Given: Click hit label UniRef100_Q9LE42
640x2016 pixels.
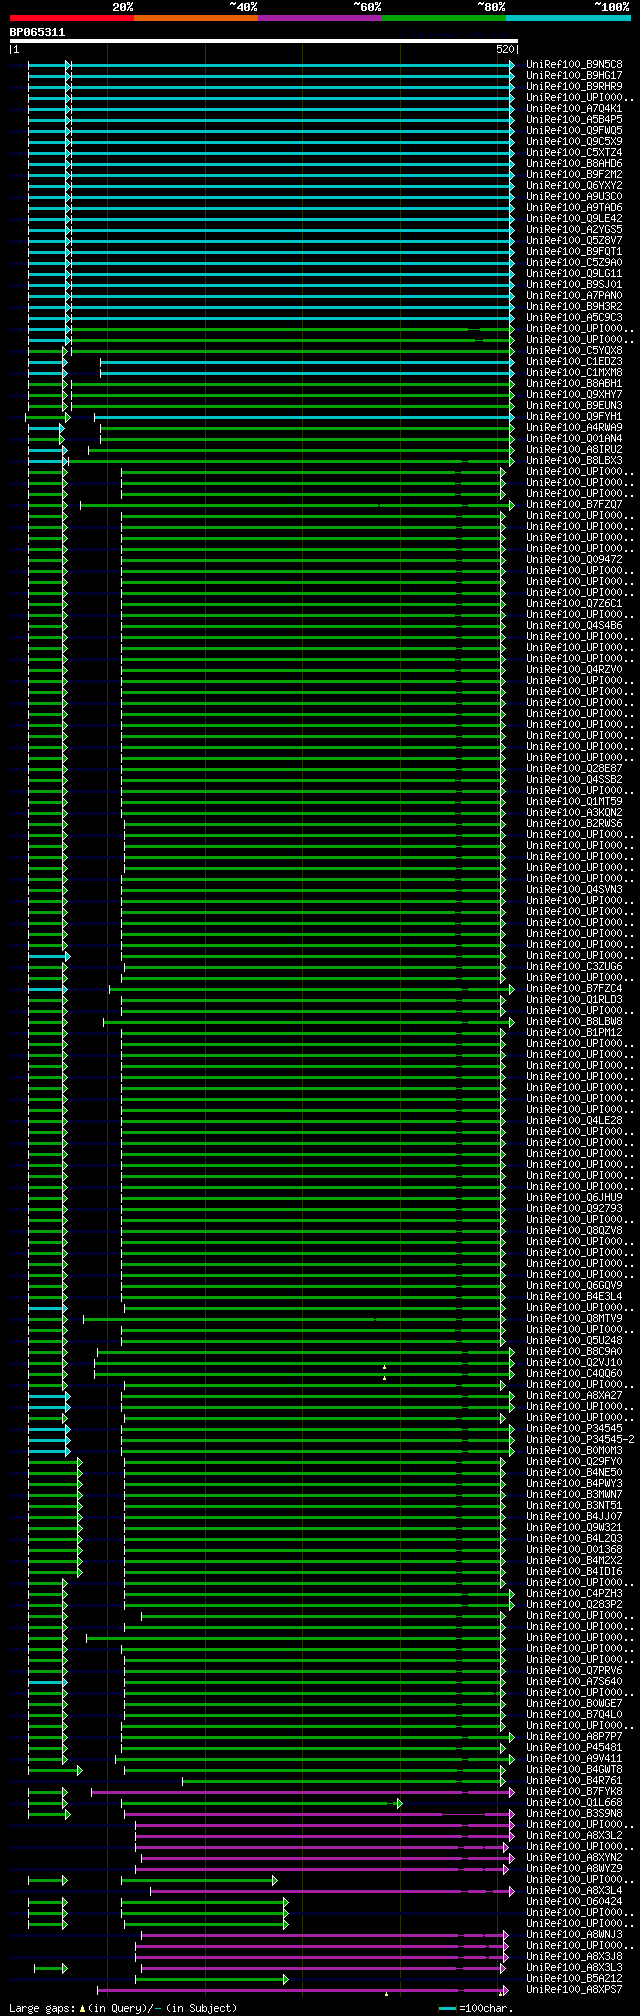Looking at the screenshot, I should point(574,219).
